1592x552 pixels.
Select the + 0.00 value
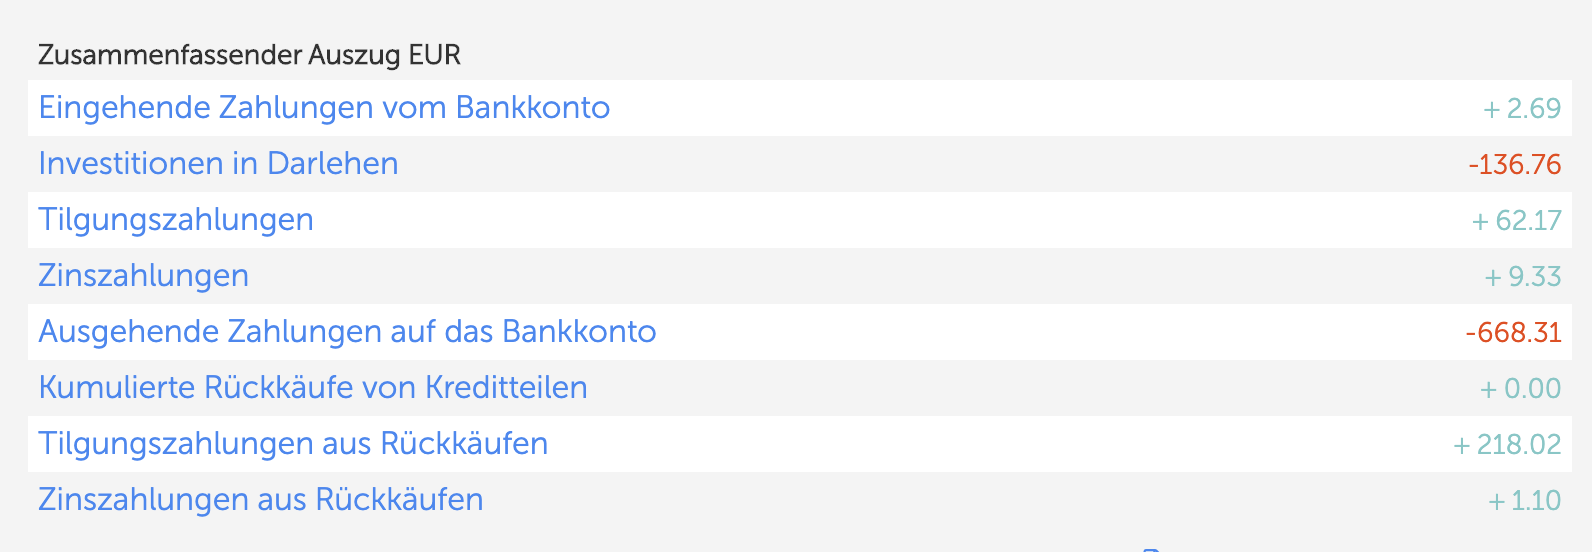(1521, 389)
